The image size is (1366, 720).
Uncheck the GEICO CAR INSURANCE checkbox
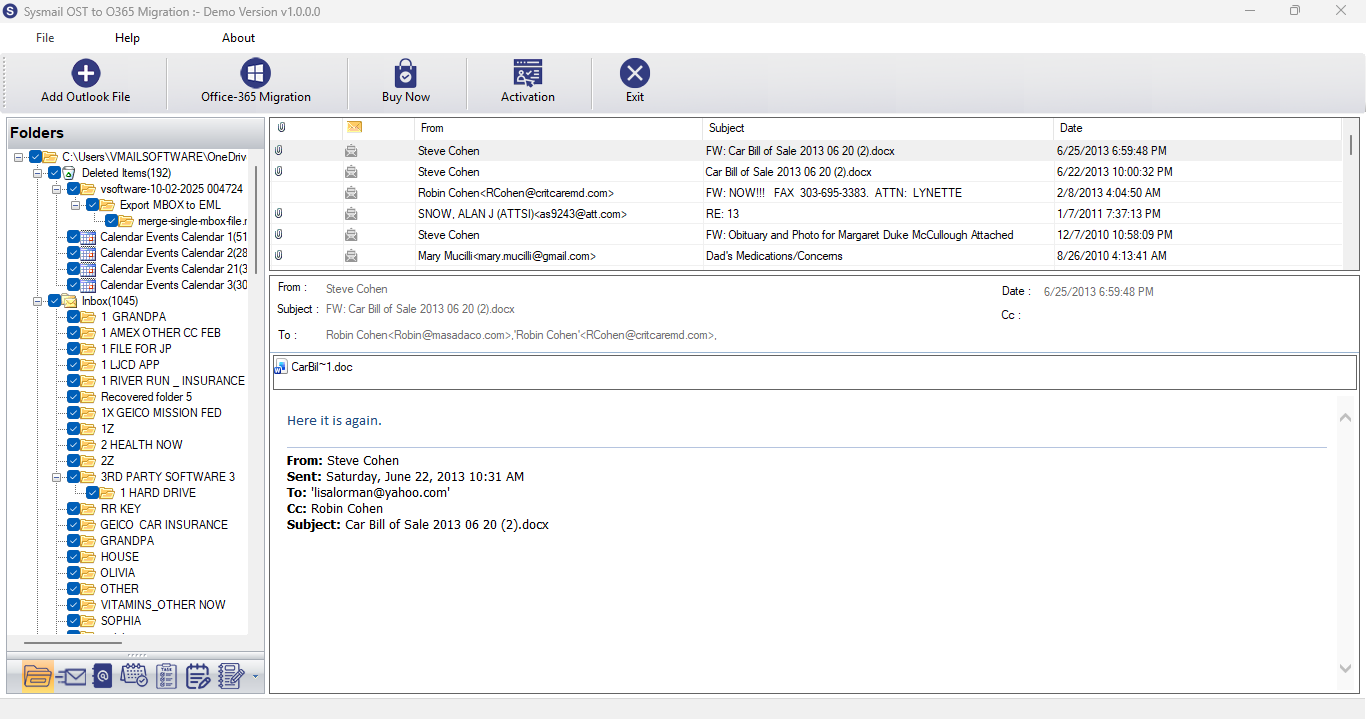click(x=74, y=525)
